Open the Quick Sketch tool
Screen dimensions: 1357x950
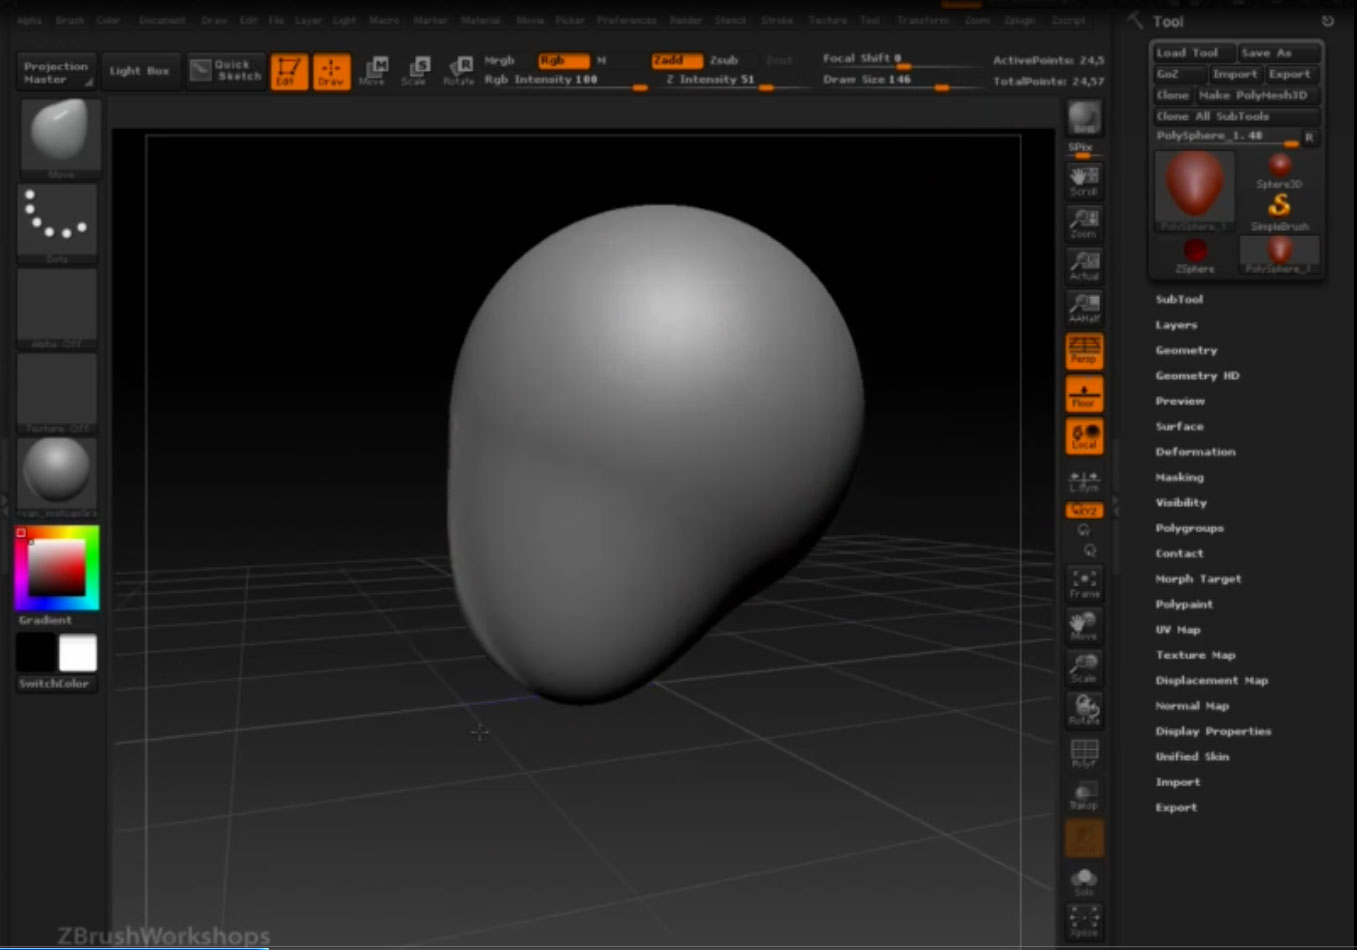pyautogui.click(x=227, y=70)
